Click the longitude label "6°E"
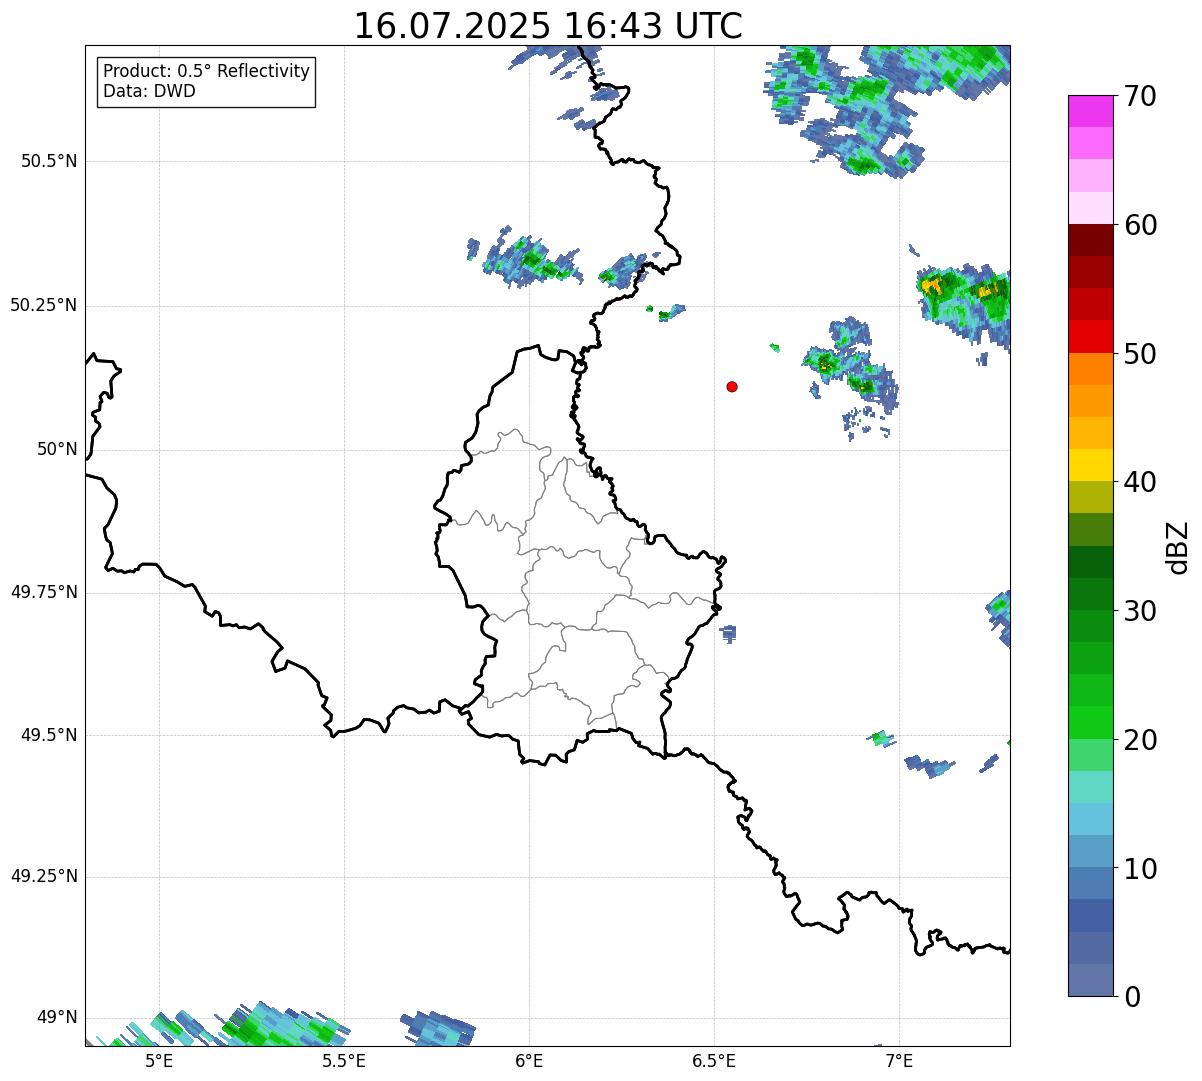1202x1081 pixels. coord(529,1061)
